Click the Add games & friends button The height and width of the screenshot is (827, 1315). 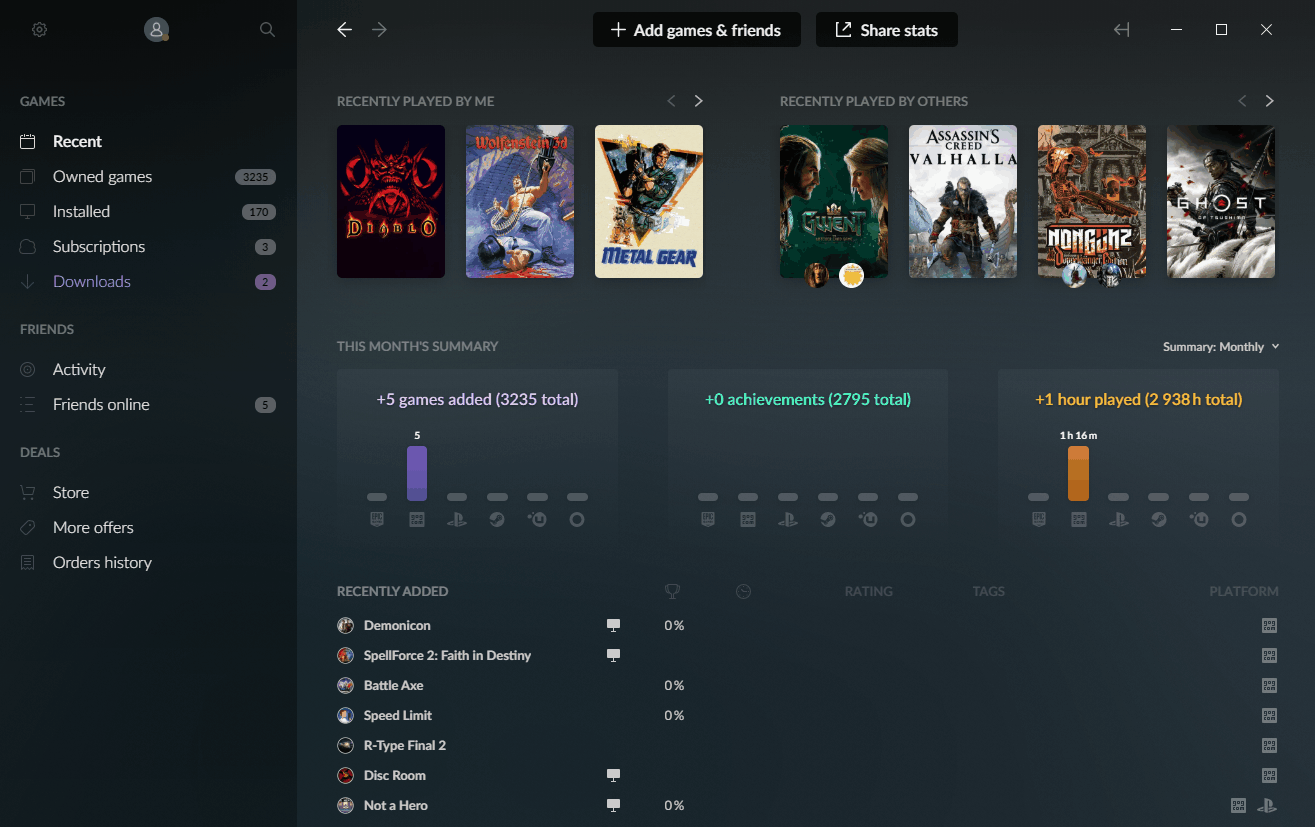(697, 30)
